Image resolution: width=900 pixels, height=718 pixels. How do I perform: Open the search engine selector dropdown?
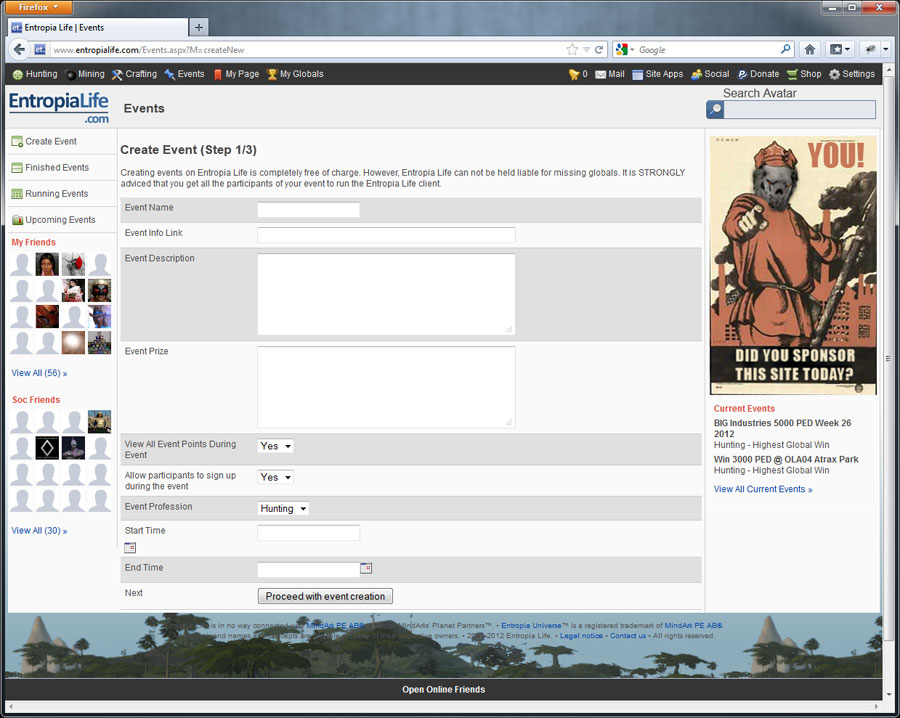tap(625, 50)
